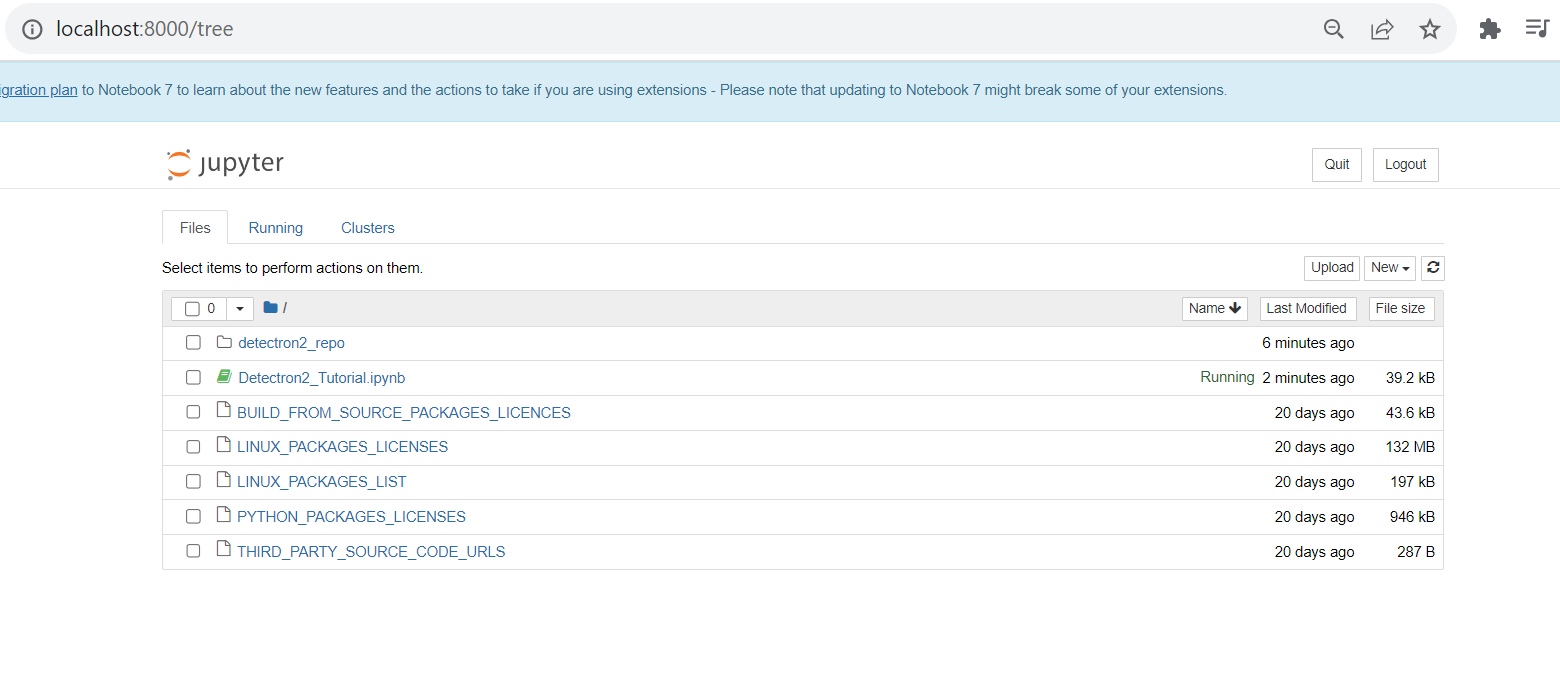Click 'Select items to perform actions' text
Viewport: 1560px width, 697px height.
[292, 268]
